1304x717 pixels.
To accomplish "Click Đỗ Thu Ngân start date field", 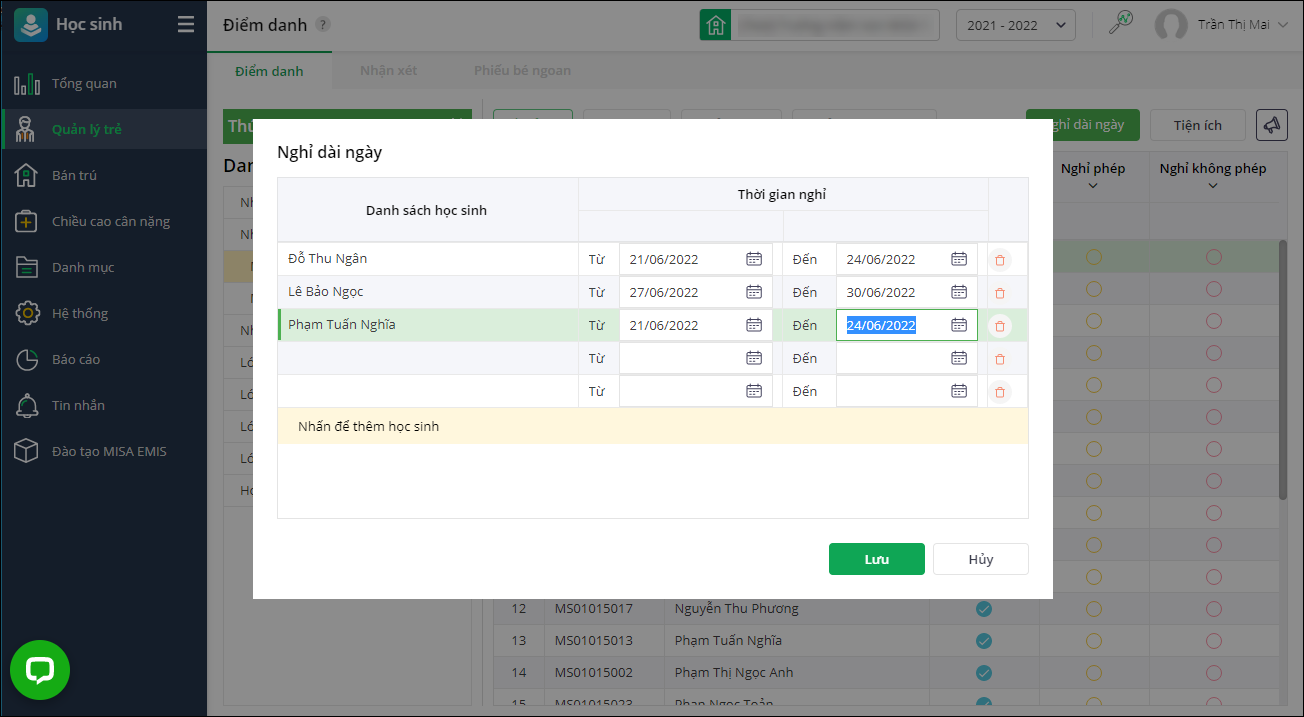I will coord(696,259).
